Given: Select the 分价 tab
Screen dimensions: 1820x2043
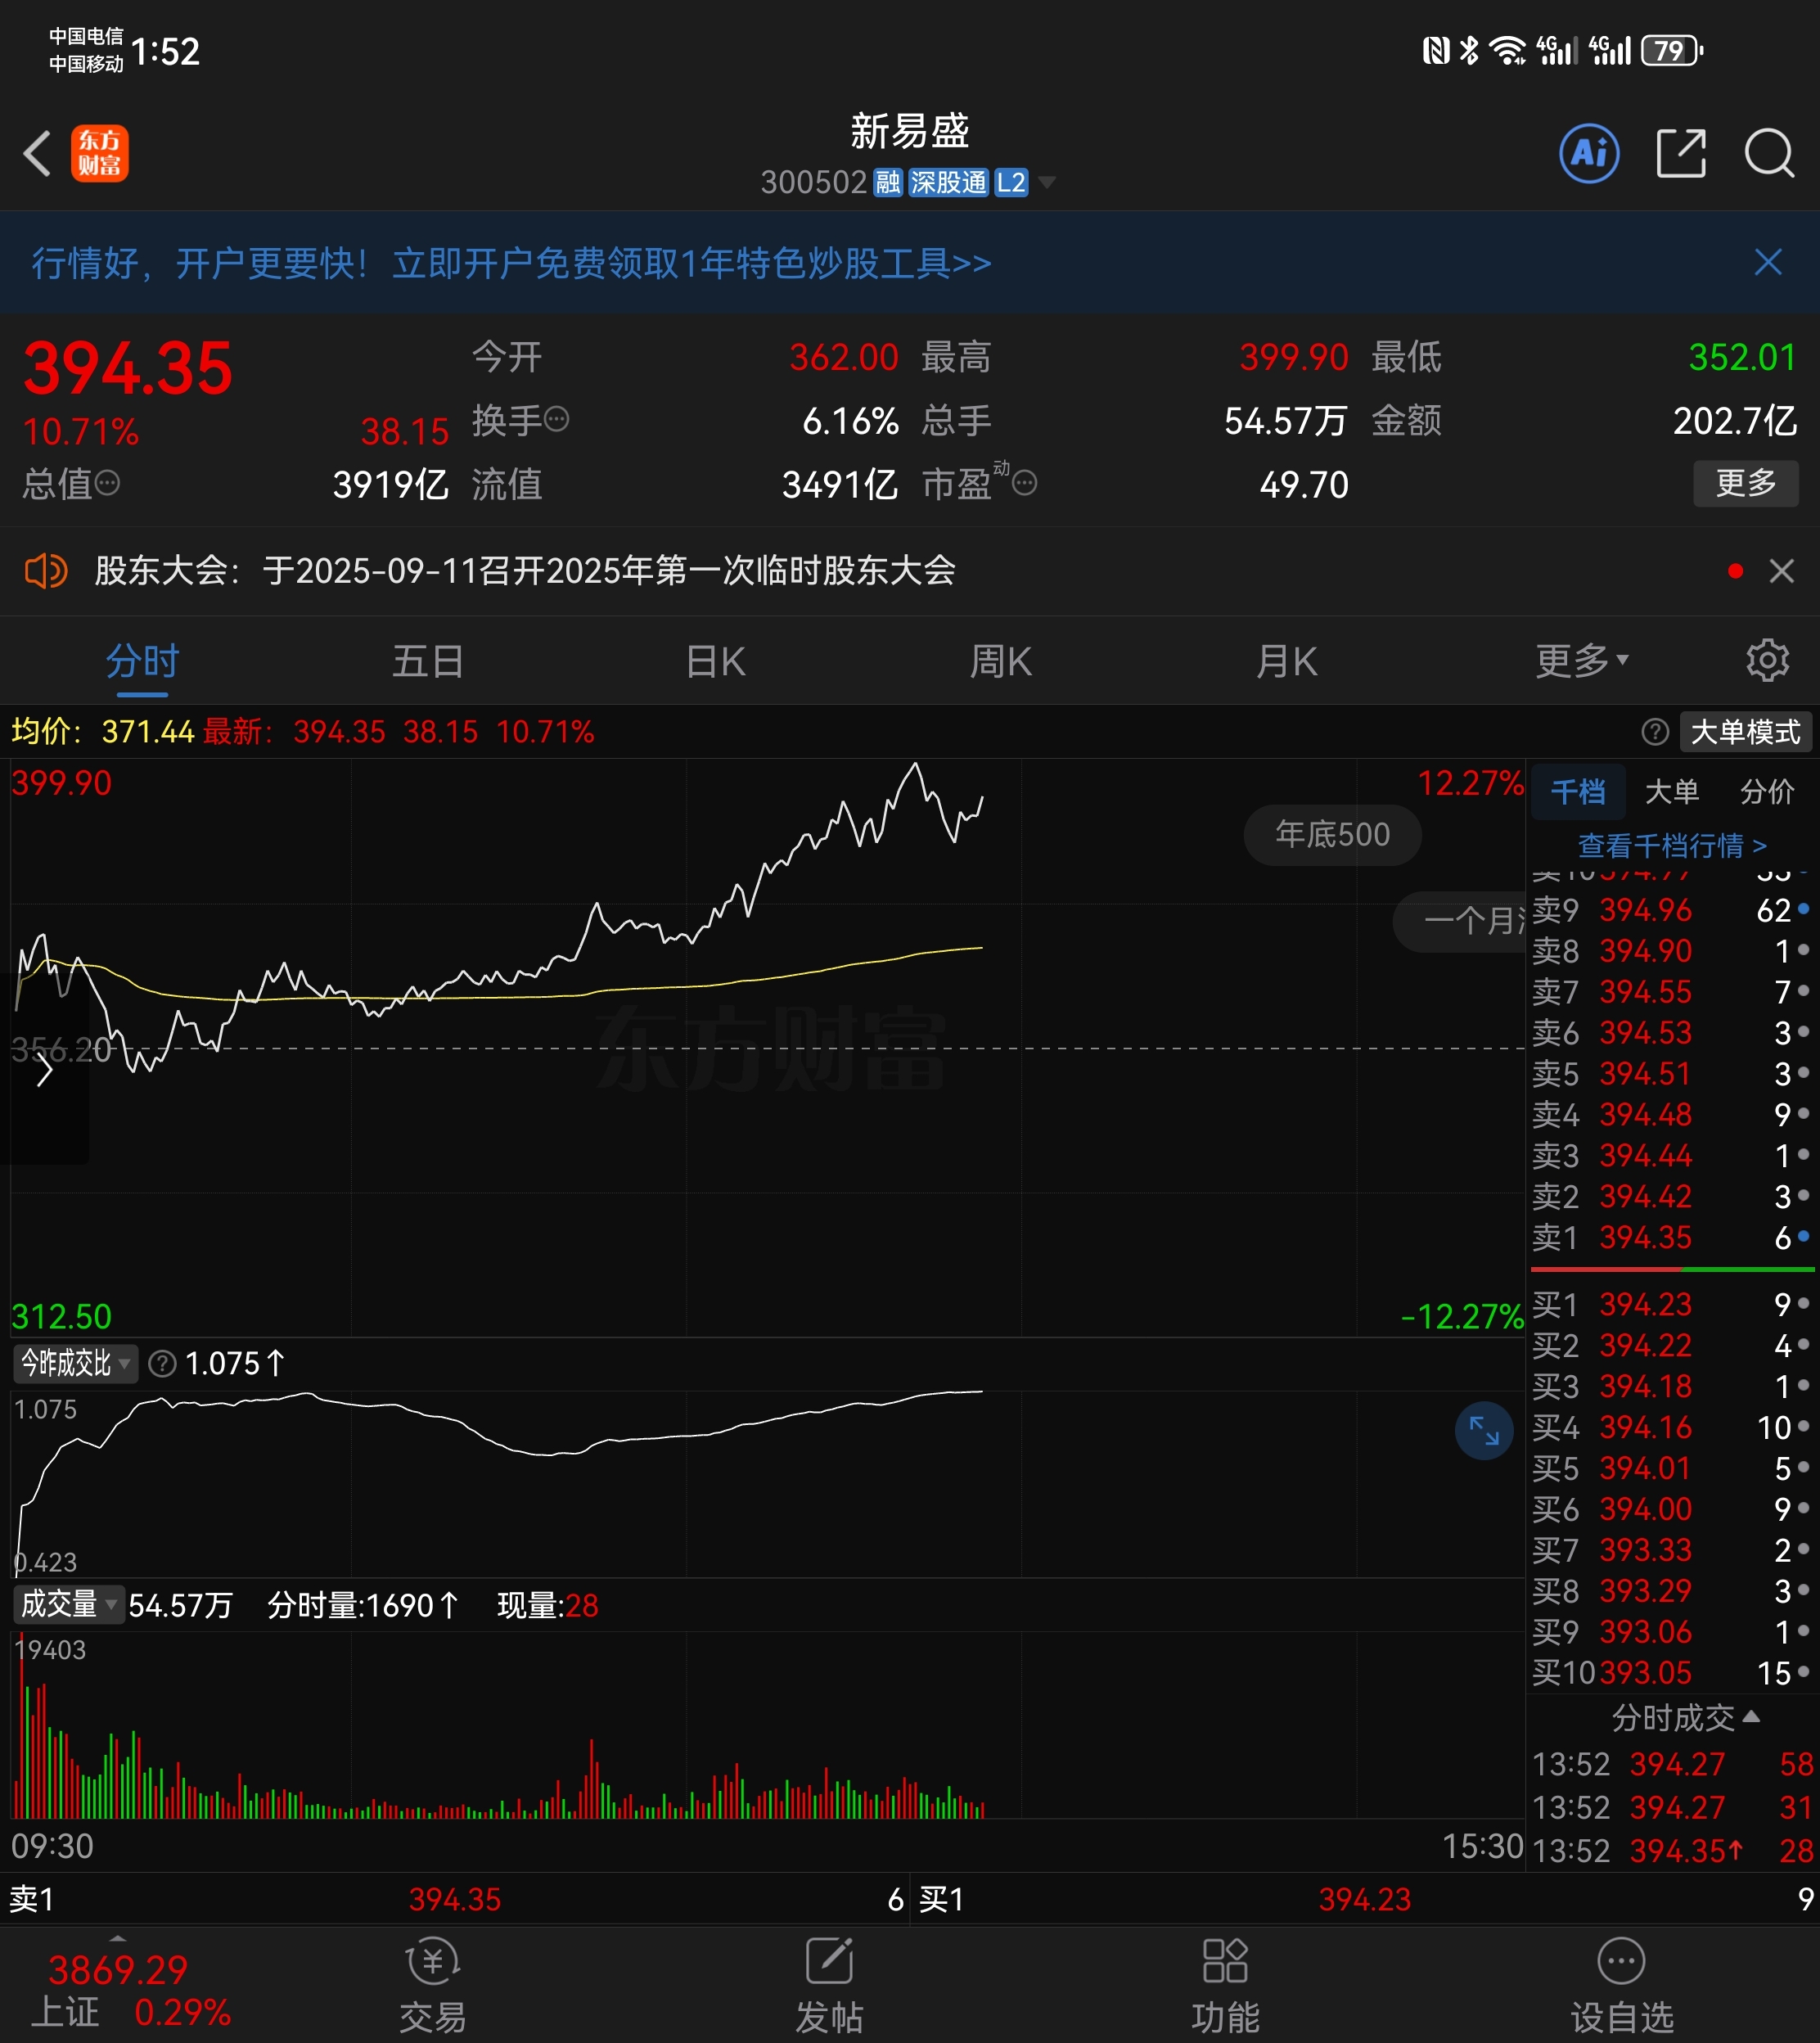Looking at the screenshot, I should [x=1767, y=792].
